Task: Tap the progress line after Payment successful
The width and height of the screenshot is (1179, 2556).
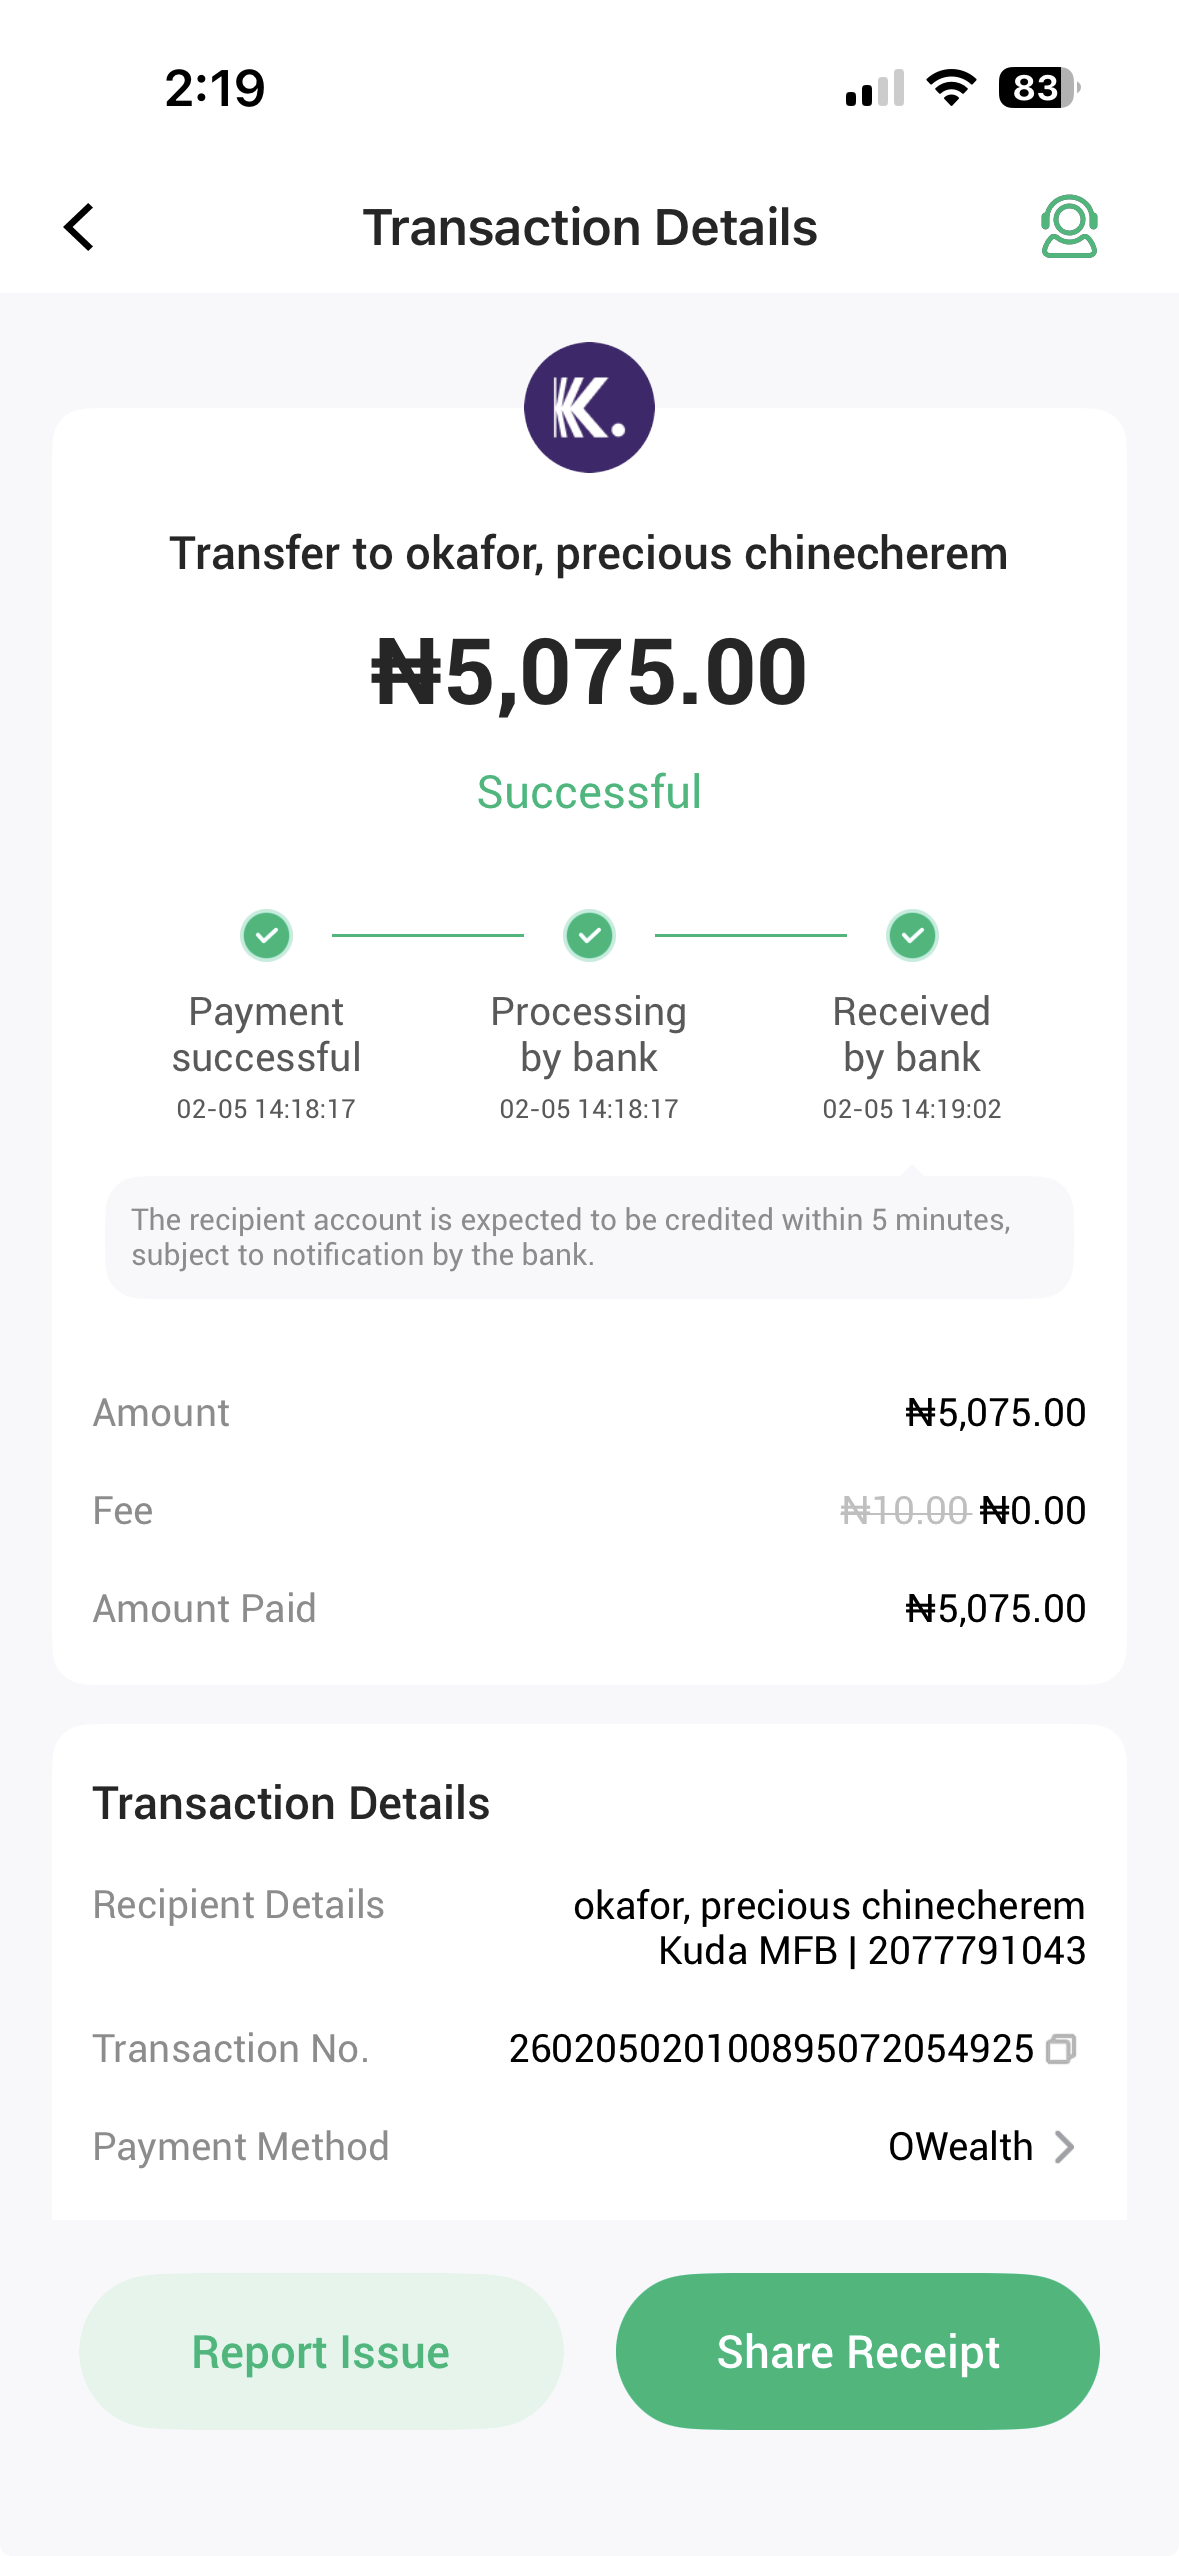Action: [x=428, y=936]
